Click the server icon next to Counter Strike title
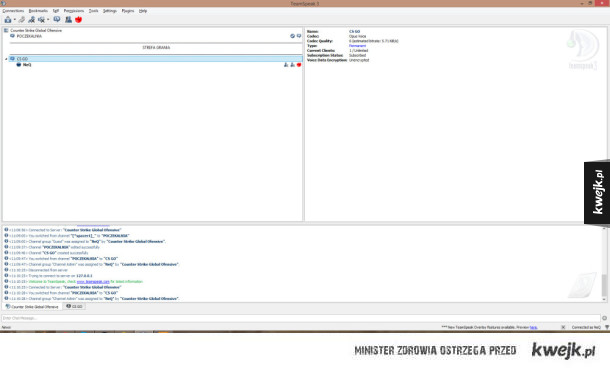Viewport: 610px width, 369px height. click(6, 30)
